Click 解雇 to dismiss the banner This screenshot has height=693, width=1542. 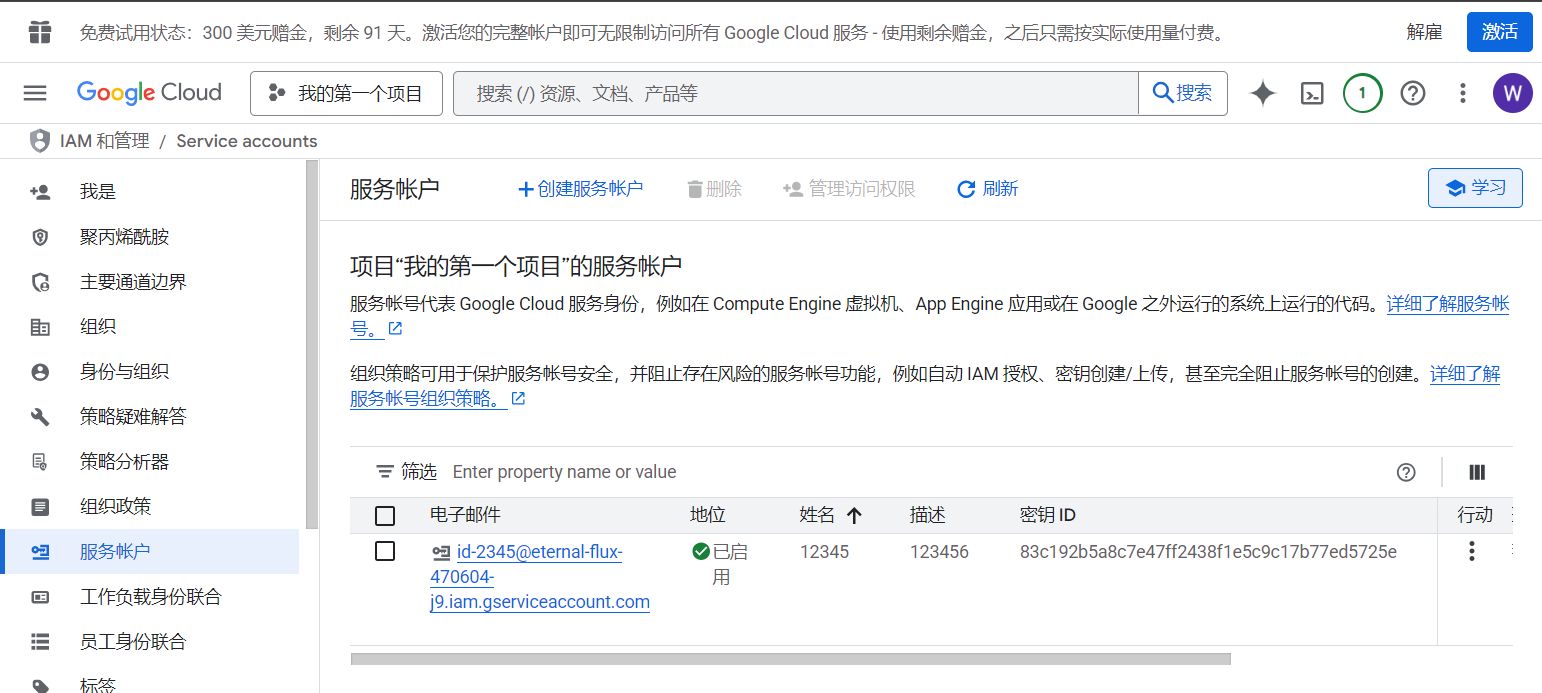click(1424, 32)
